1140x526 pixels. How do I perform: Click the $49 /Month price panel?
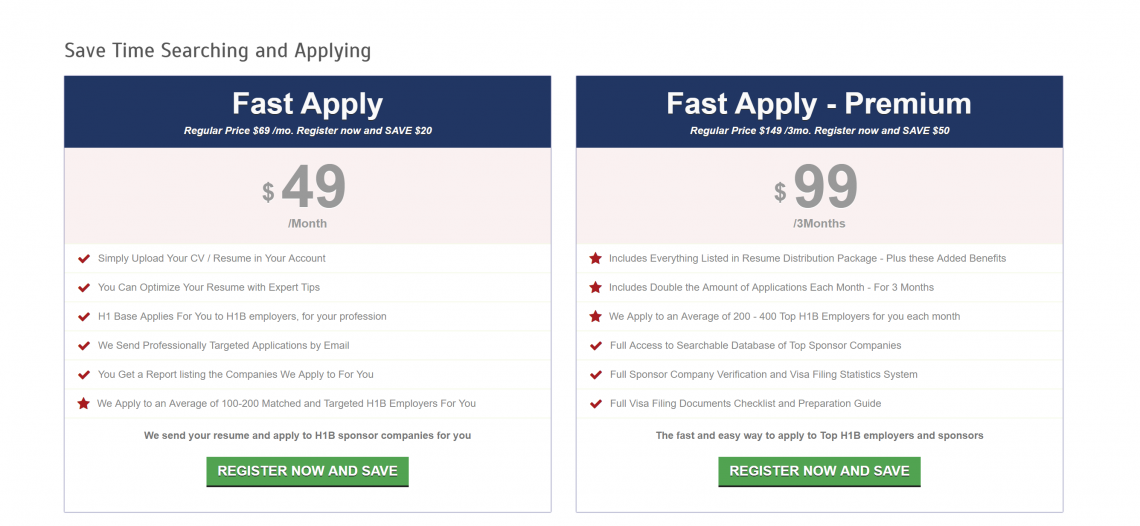pyautogui.click(x=308, y=196)
